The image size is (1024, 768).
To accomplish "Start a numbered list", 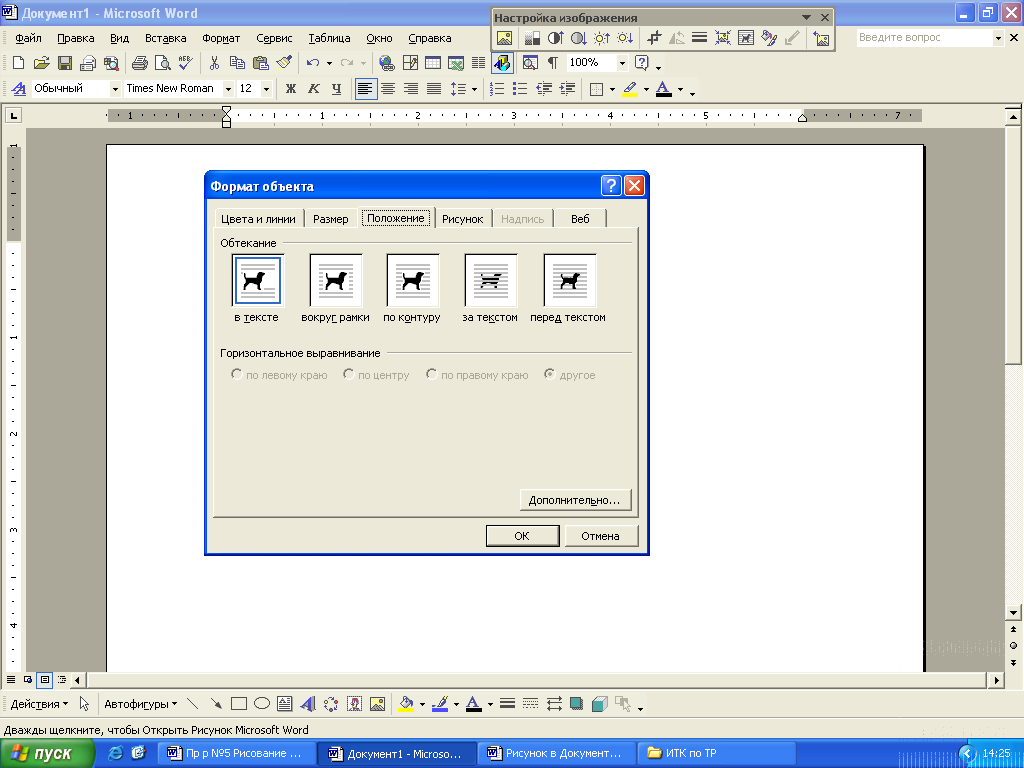I will tap(498, 88).
